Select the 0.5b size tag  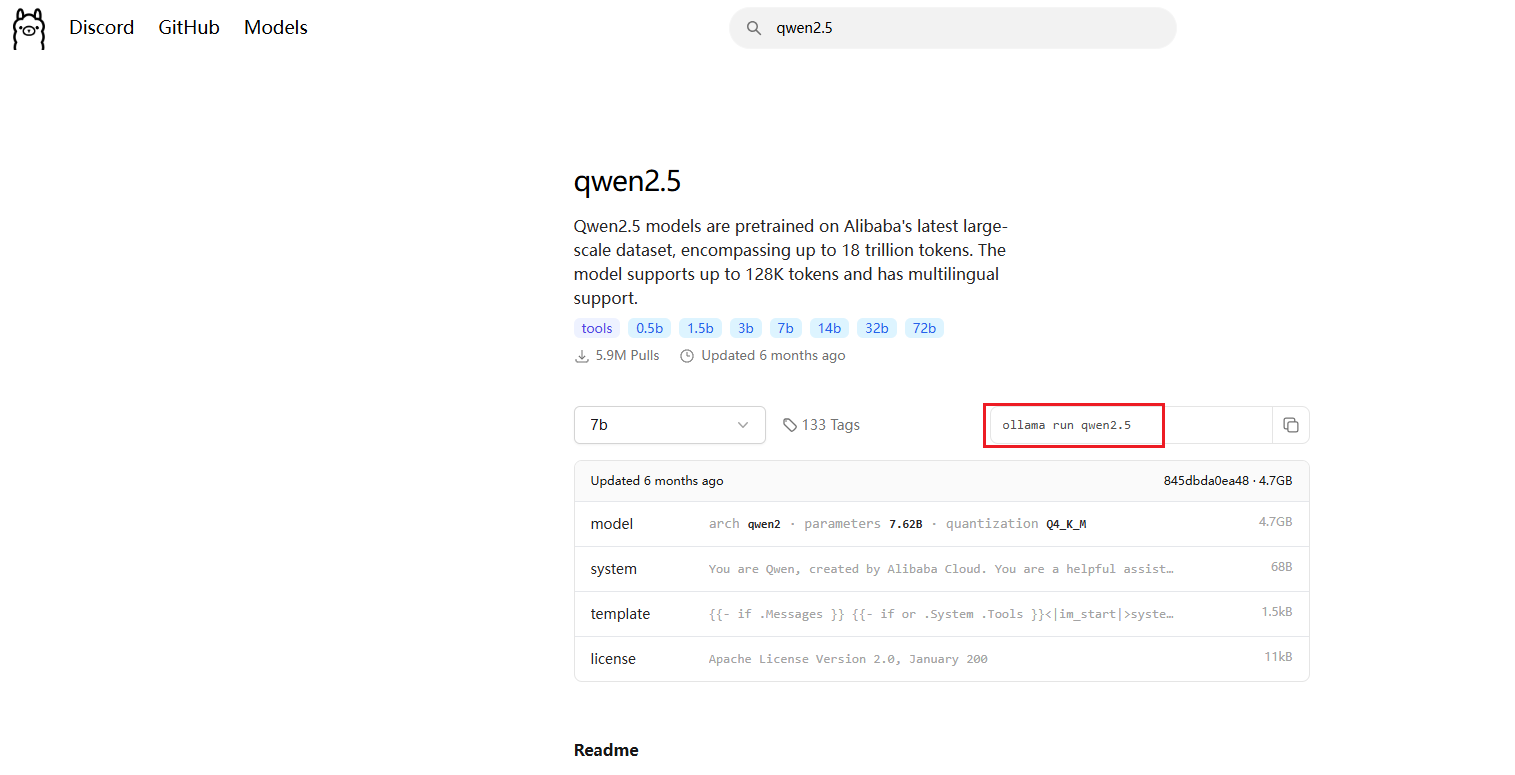tap(649, 328)
